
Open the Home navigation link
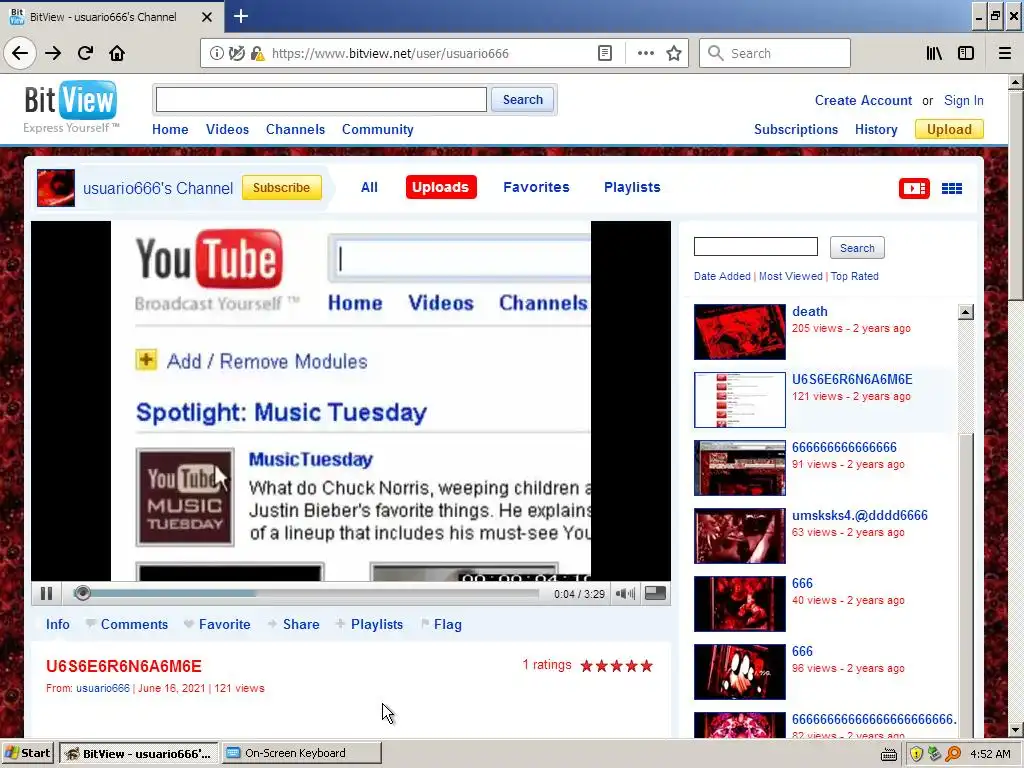pos(170,129)
